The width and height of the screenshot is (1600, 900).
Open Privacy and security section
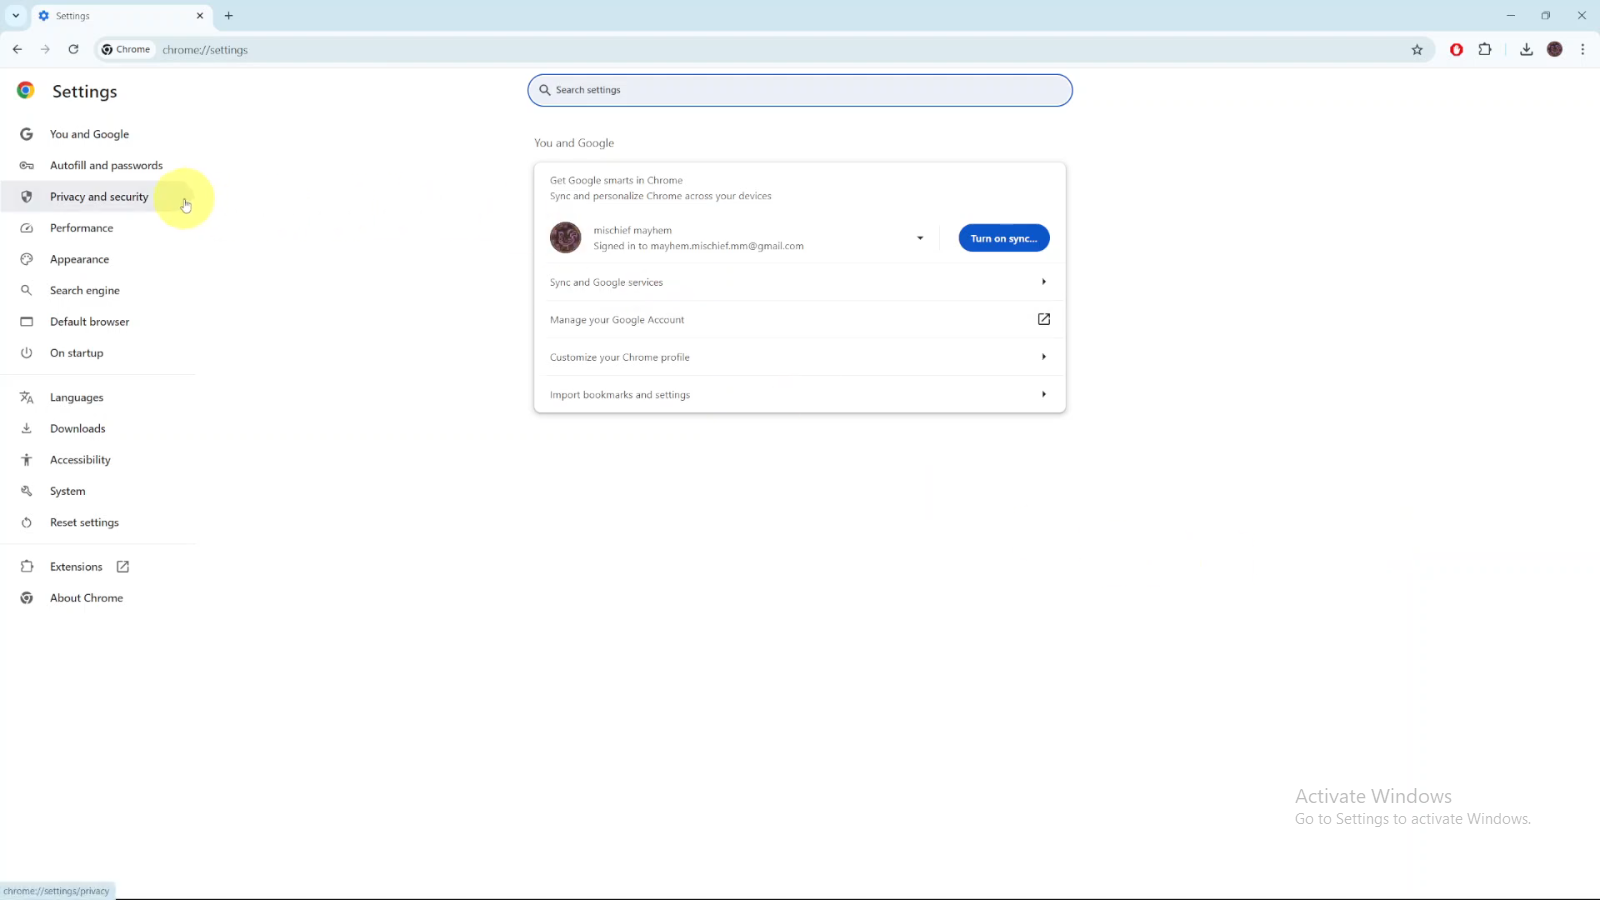(x=100, y=197)
